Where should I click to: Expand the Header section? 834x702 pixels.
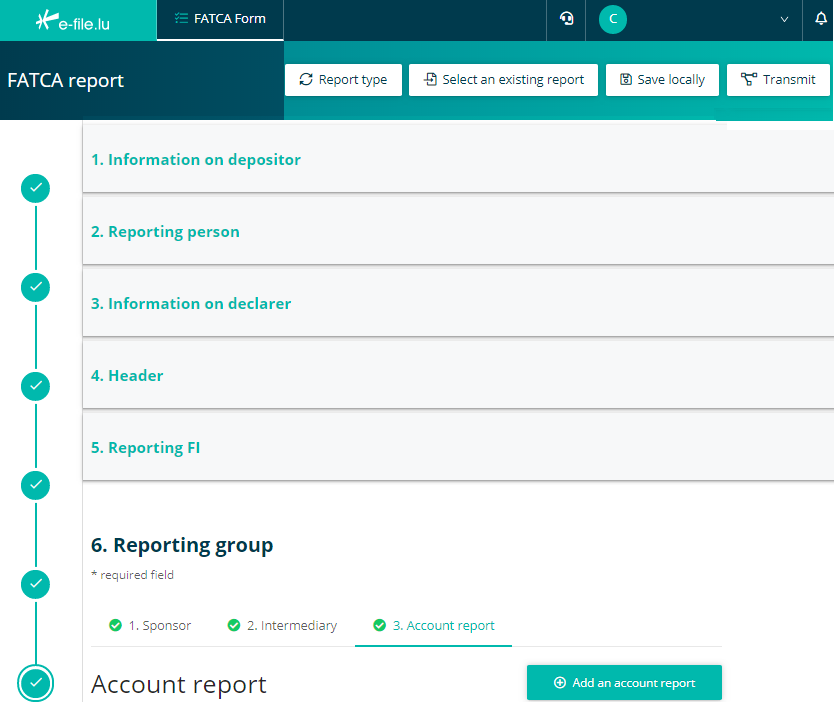[x=127, y=376]
